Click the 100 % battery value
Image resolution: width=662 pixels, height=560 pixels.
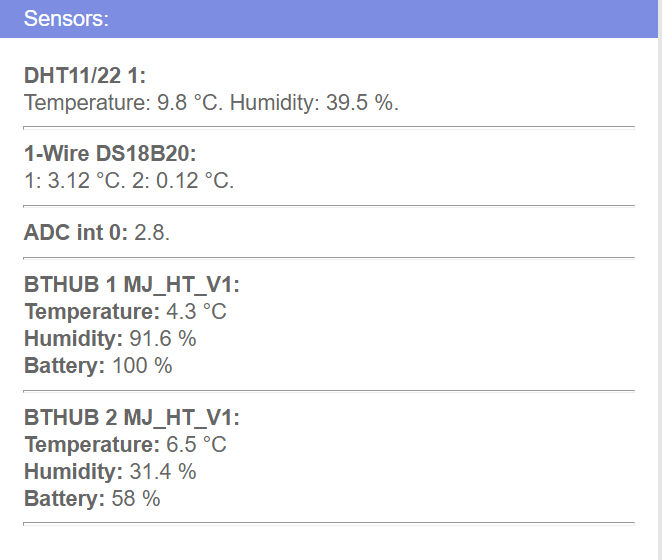[142, 366]
